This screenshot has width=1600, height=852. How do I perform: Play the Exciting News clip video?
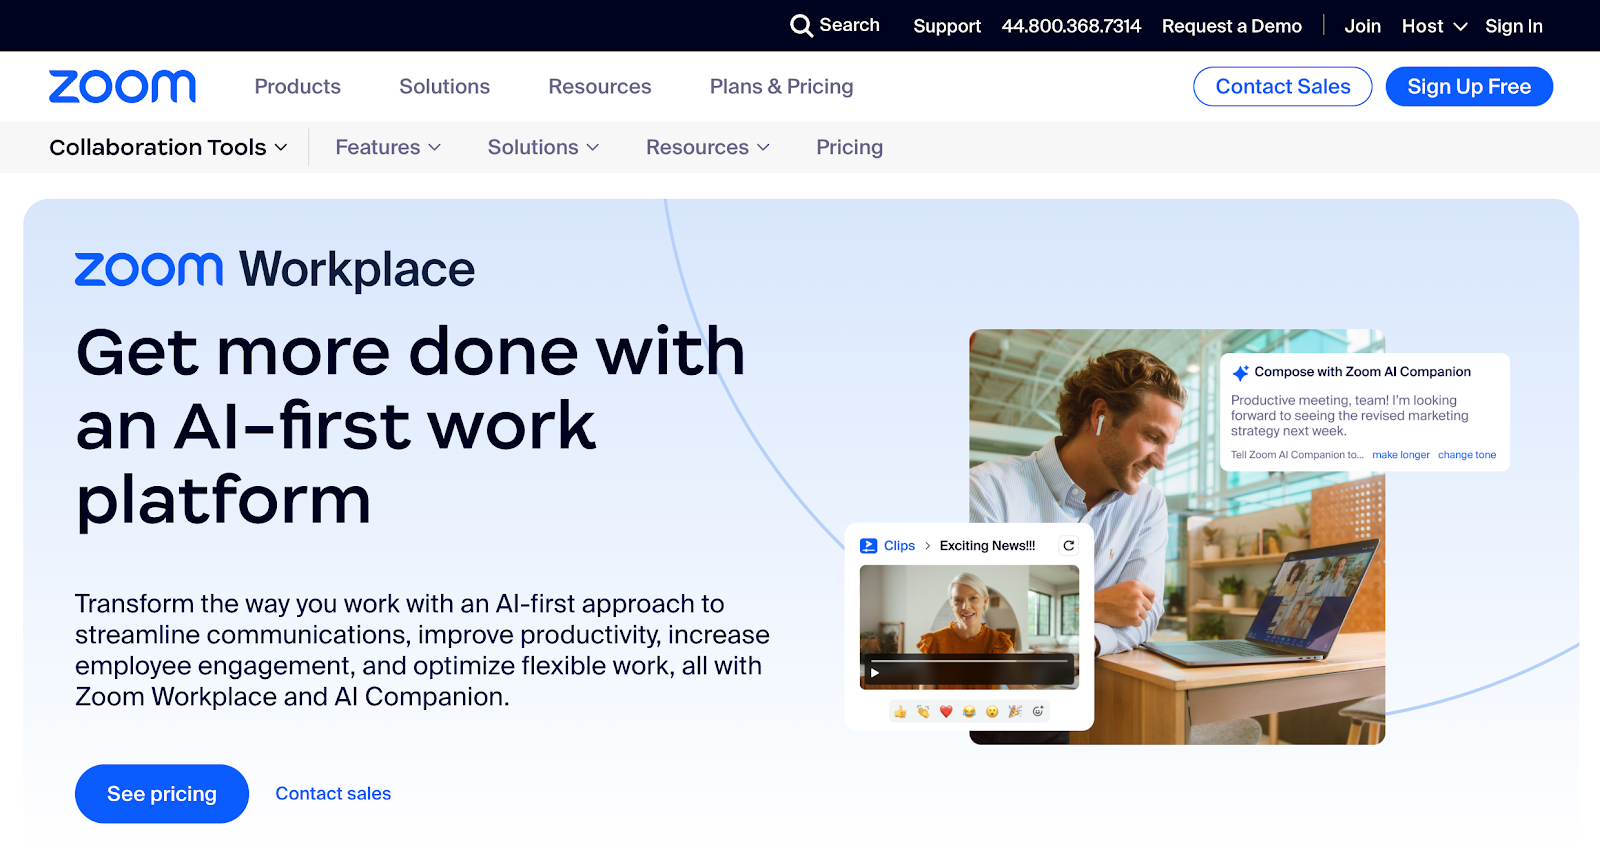click(875, 672)
